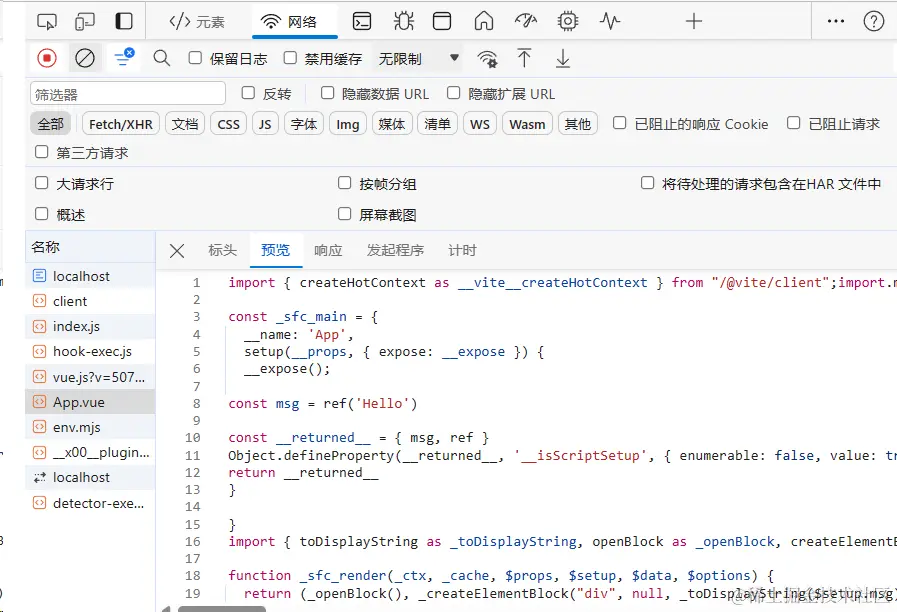Image resolution: width=897 pixels, height=612 pixels.
Task: Open the 发起程序 tab
Action: coord(395,251)
